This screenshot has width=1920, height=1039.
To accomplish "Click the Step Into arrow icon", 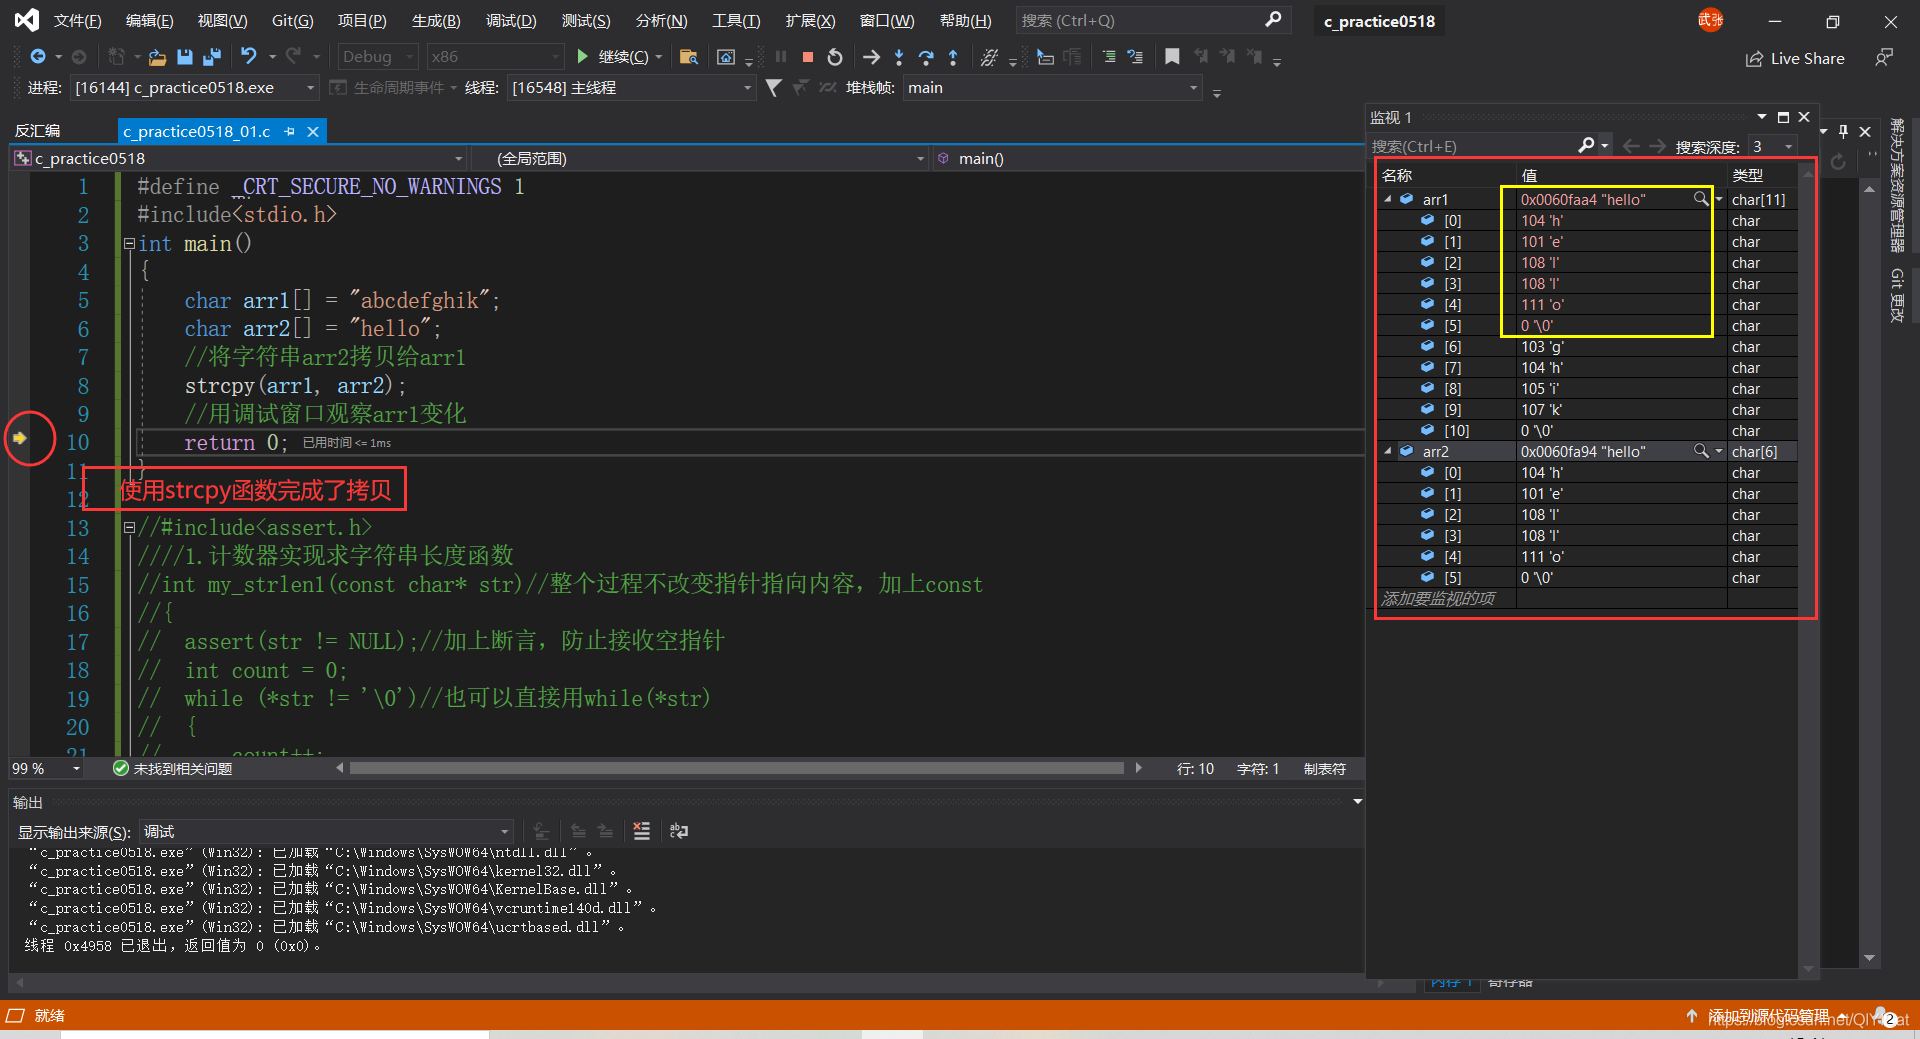I will click(899, 57).
